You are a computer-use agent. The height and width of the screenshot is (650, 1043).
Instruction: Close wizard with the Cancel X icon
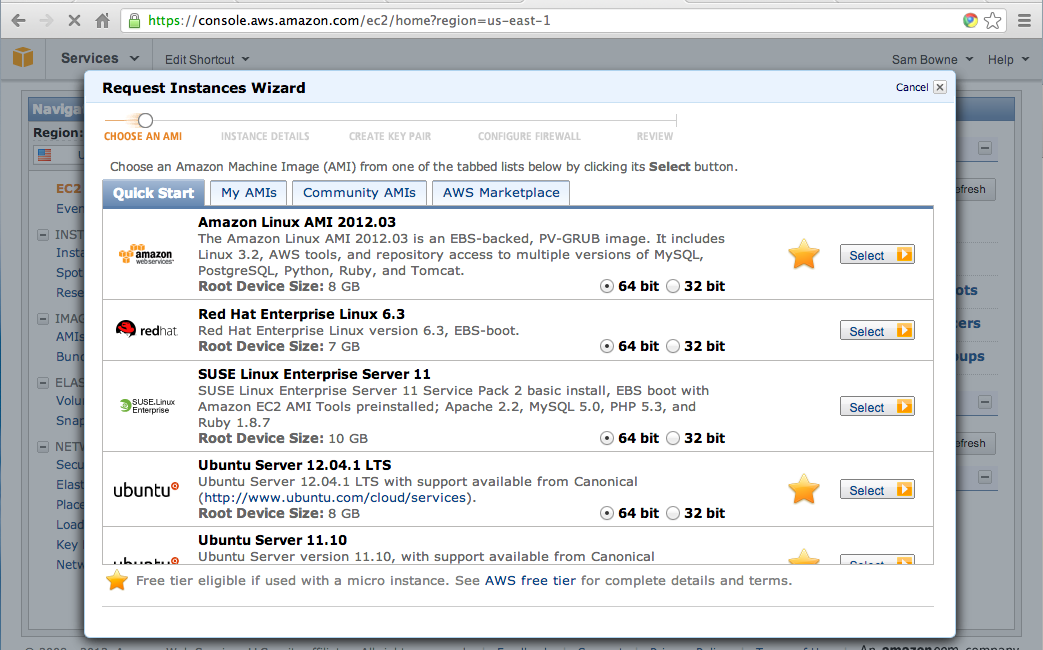940,87
